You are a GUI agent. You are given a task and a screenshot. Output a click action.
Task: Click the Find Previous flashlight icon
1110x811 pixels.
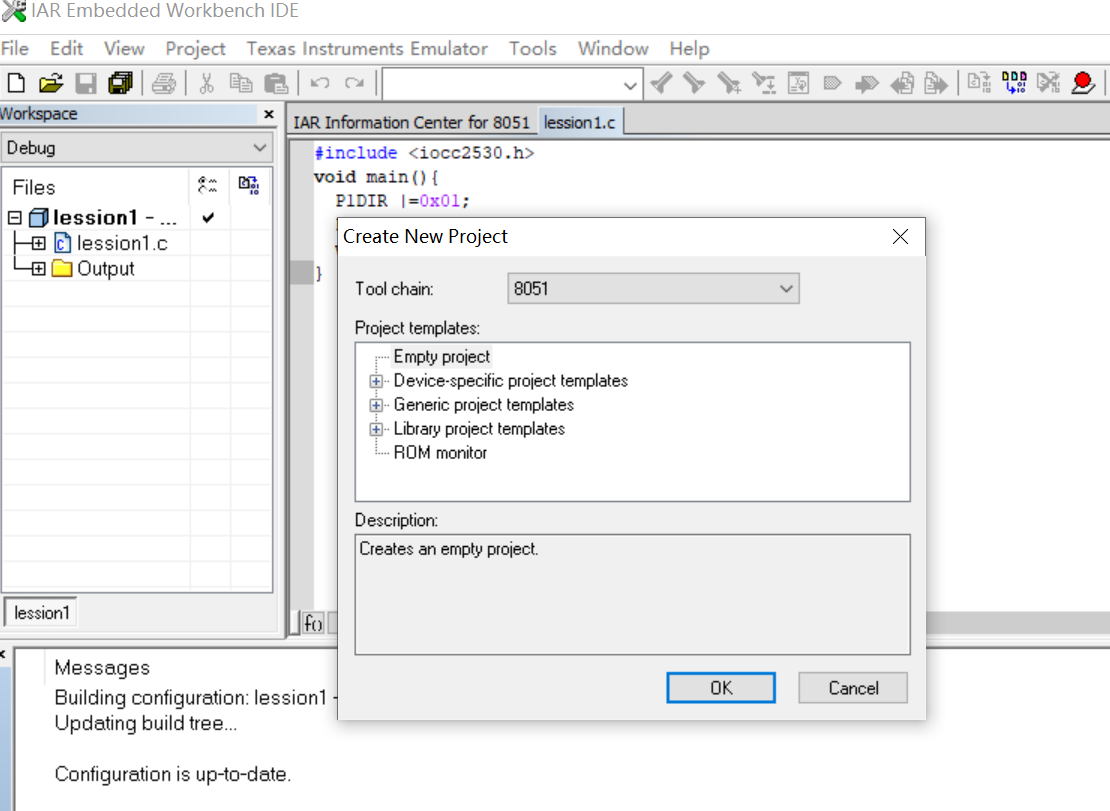pos(661,84)
